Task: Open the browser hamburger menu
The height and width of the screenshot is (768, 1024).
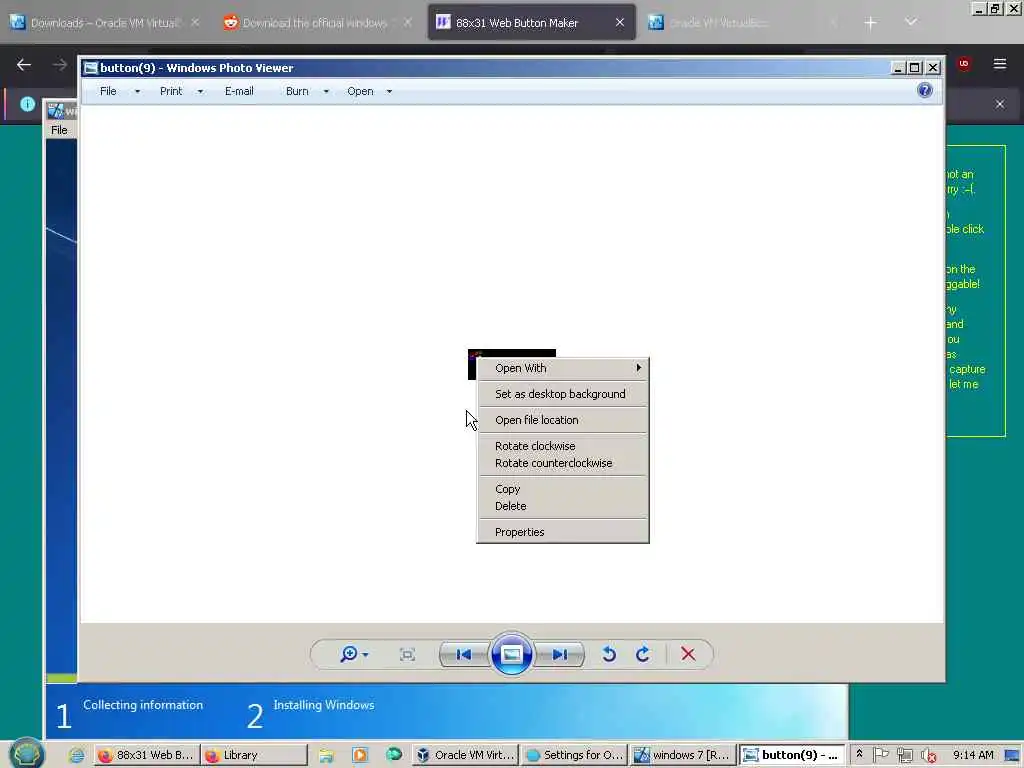Action: [x=1000, y=63]
